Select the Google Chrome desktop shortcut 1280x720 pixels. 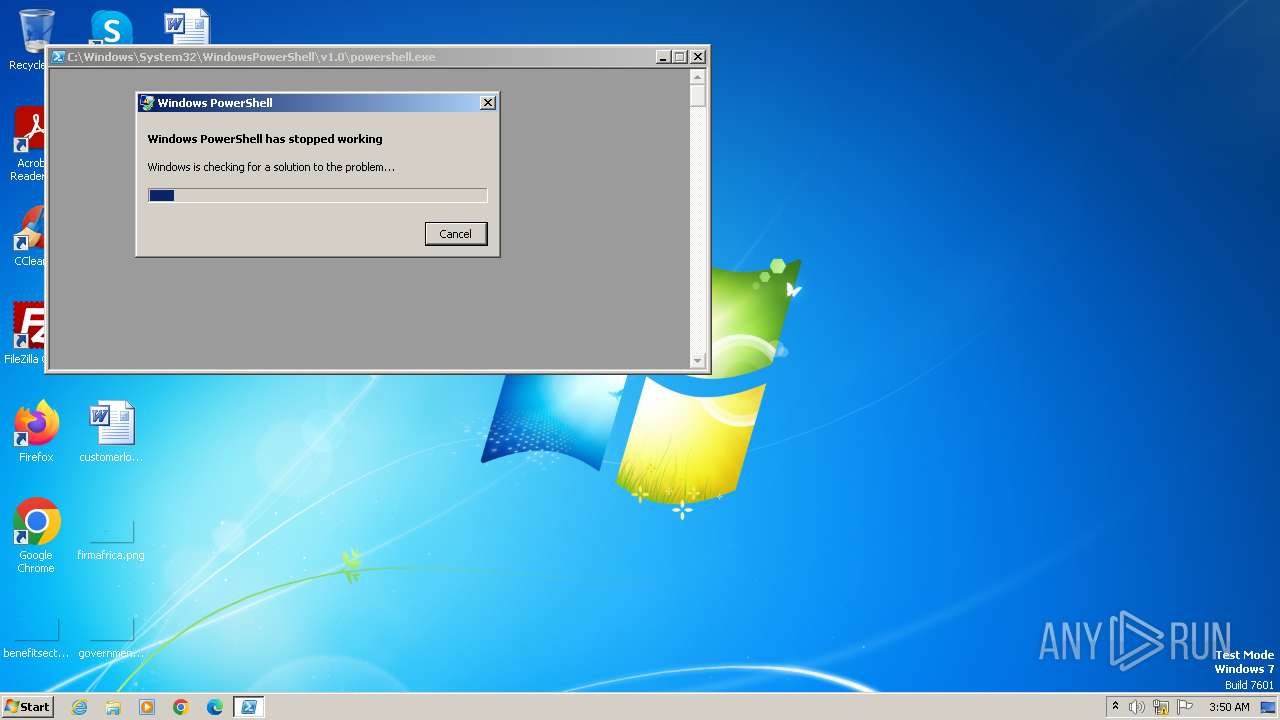click(x=36, y=536)
